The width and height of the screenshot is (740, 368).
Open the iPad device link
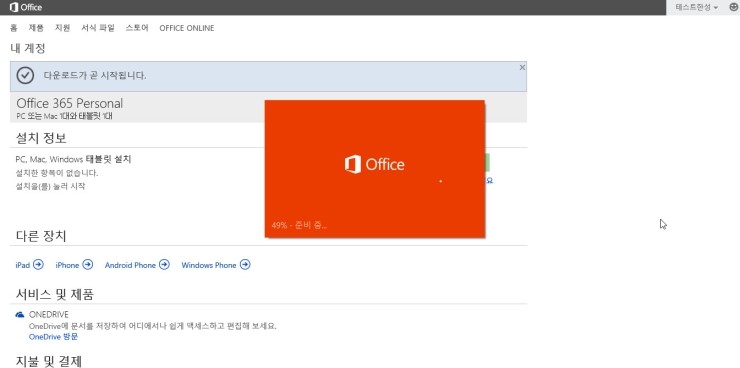[23, 265]
